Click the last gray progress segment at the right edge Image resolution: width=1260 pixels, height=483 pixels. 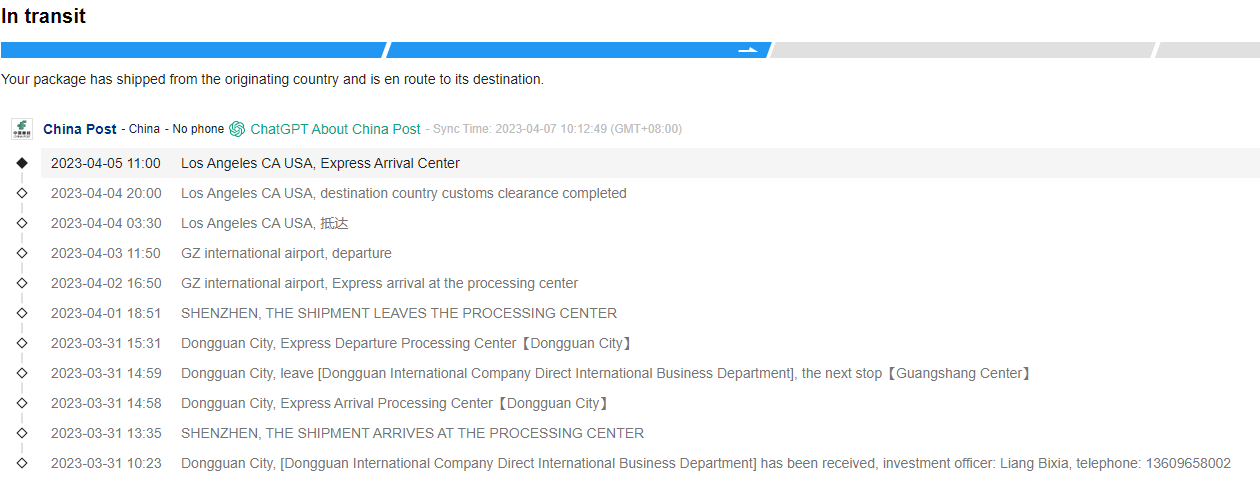(x=1208, y=50)
